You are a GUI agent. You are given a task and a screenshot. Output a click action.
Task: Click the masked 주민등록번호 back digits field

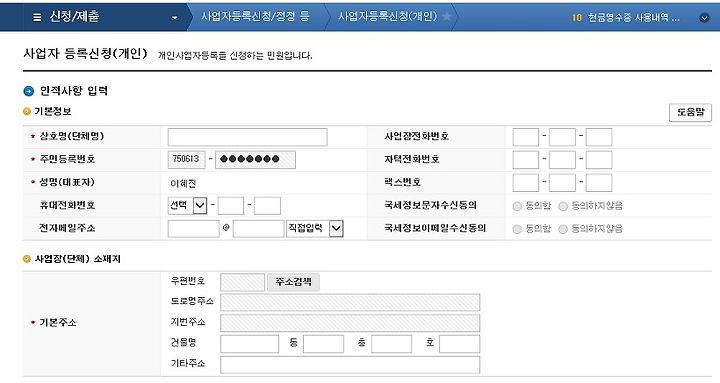(255, 159)
